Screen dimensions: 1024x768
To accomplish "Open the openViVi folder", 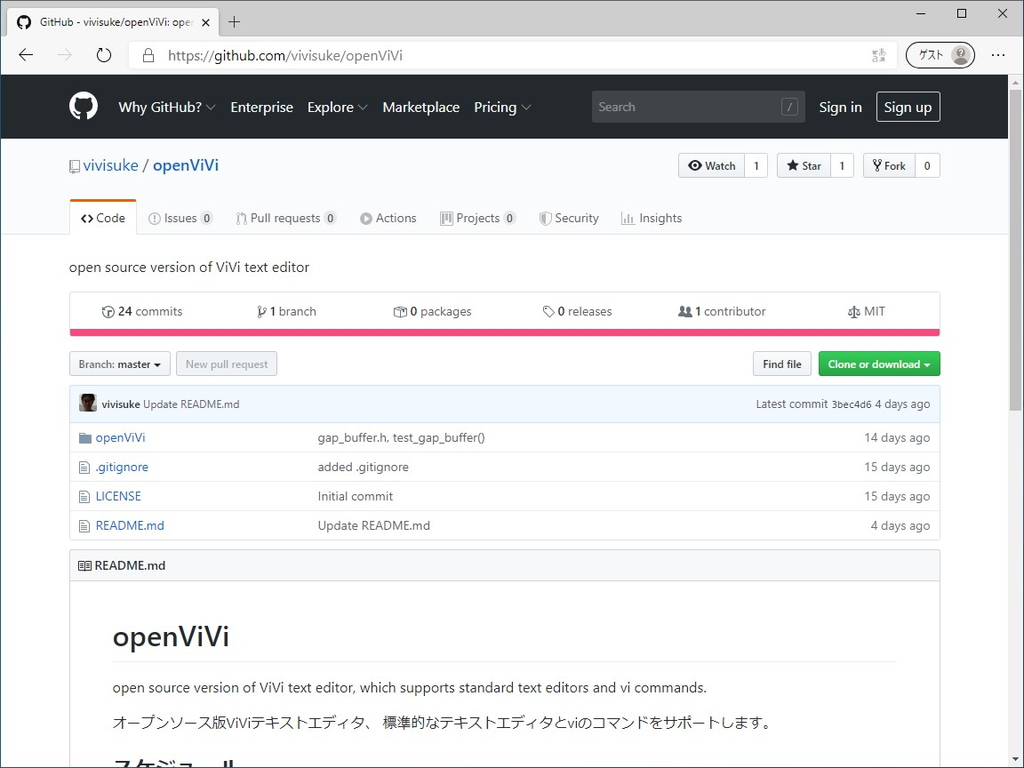I will click(120, 437).
